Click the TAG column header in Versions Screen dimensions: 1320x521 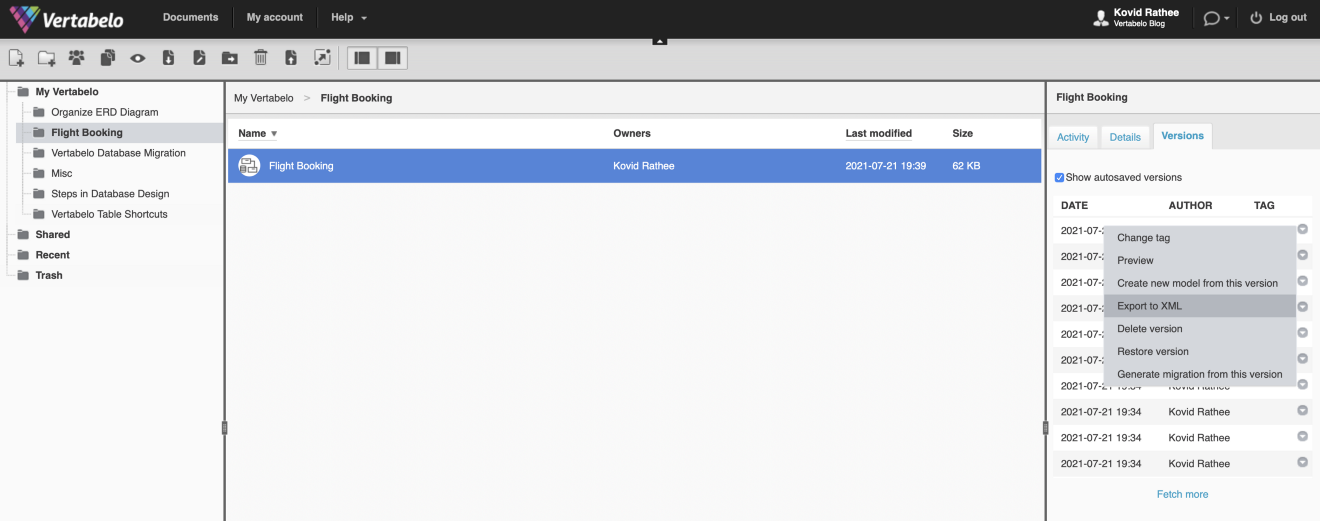(x=1264, y=205)
